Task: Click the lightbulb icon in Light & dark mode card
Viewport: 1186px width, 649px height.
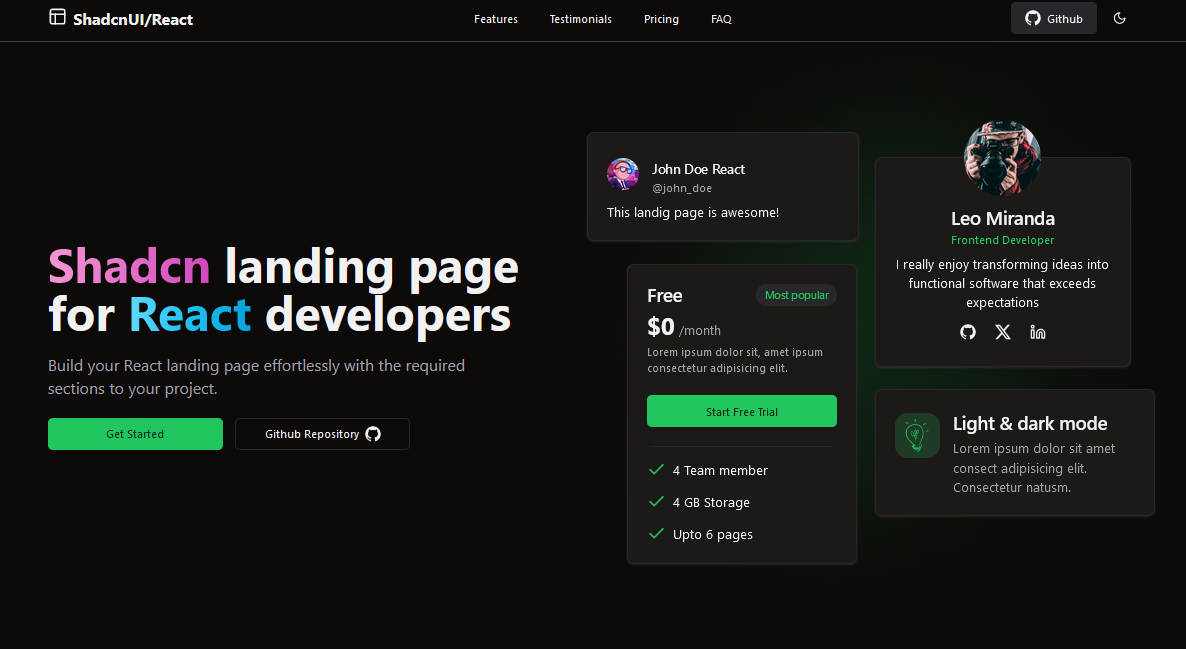Action: coord(917,435)
